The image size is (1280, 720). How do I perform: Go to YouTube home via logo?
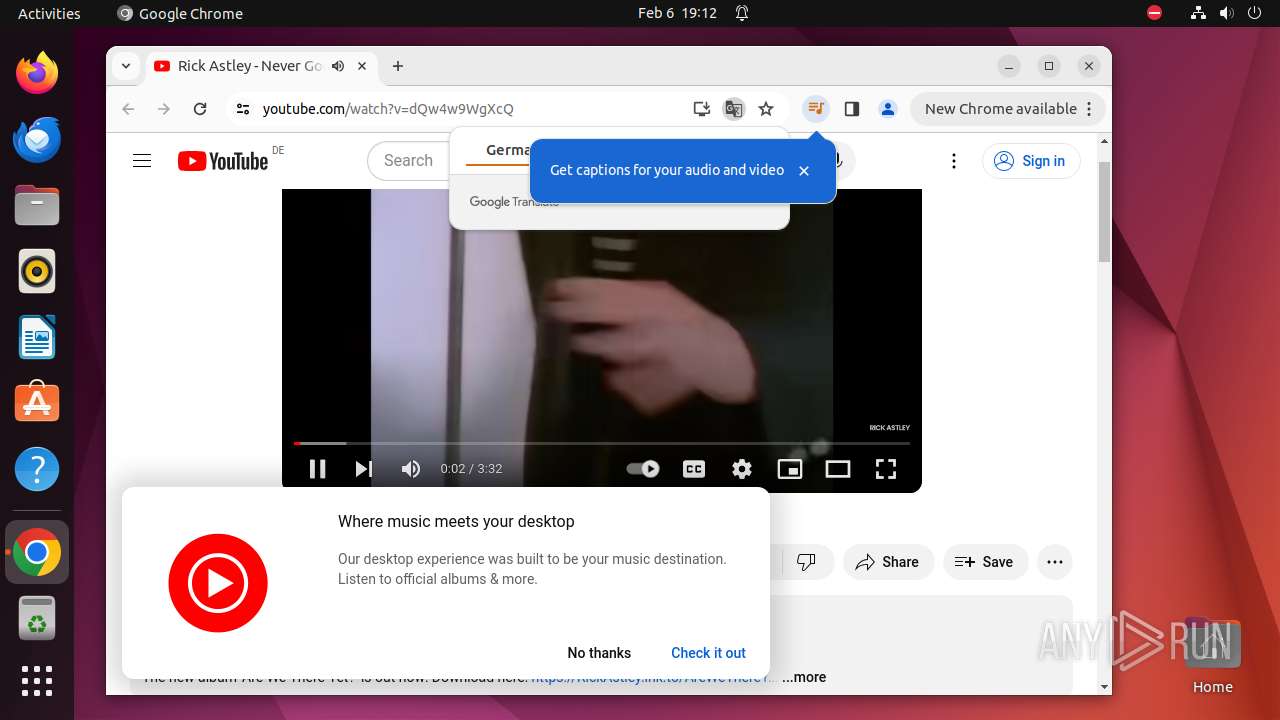(223, 161)
